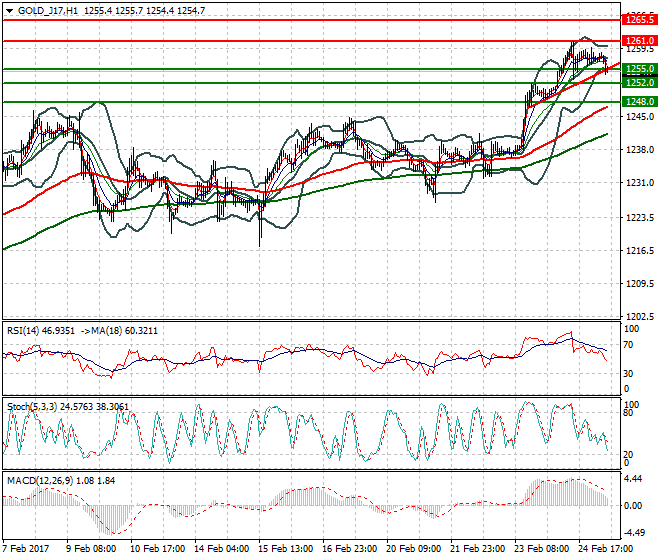Select the 1248.0 green support level label
660x560 pixels.
640,101
